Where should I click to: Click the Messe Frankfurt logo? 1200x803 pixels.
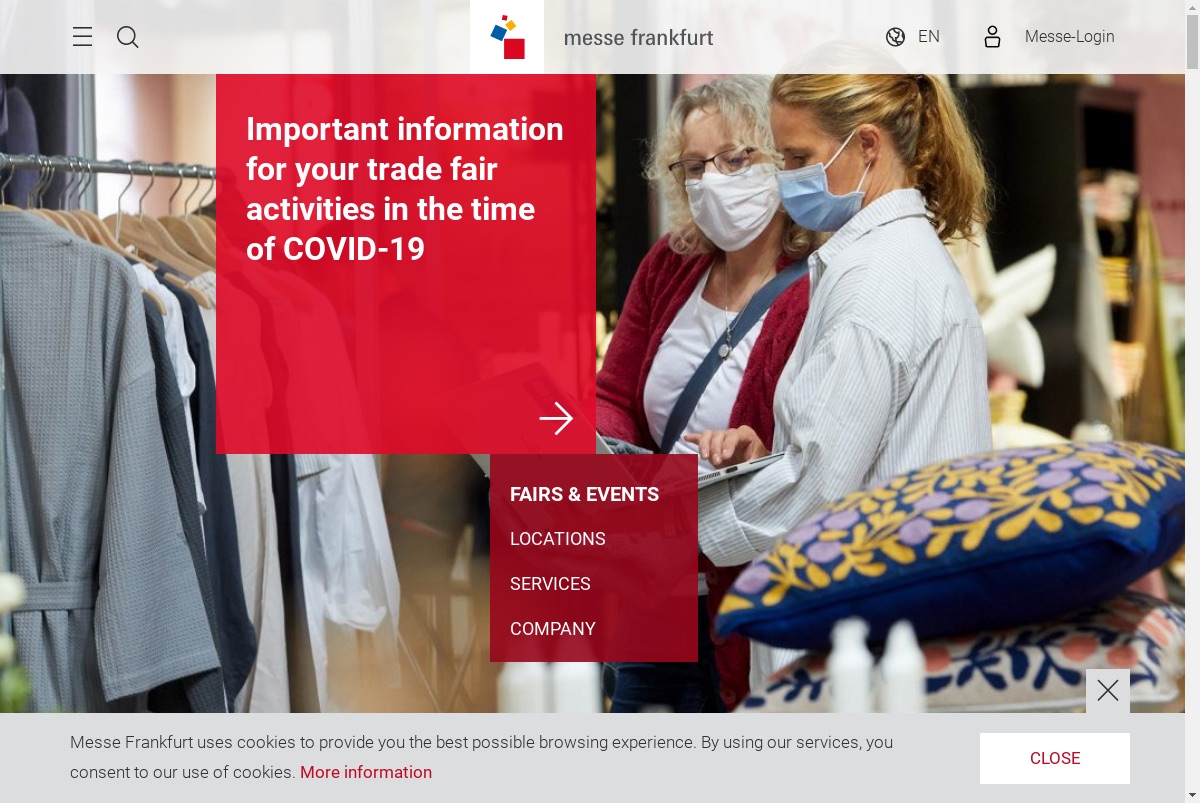tap(507, 37)
